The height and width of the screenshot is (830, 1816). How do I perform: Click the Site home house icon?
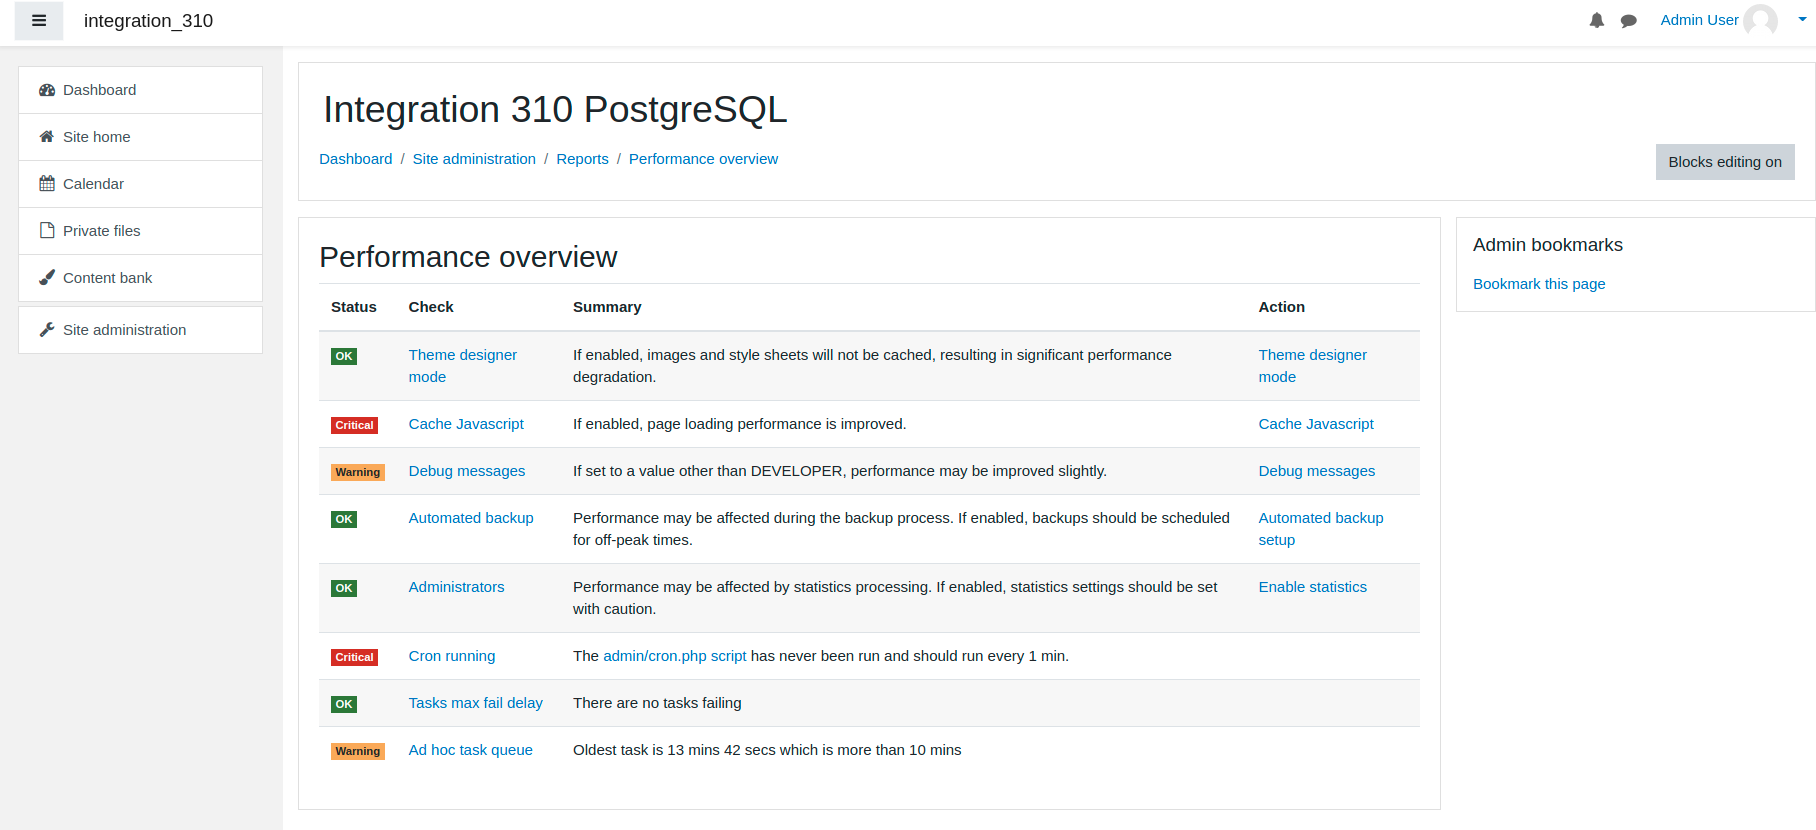point(47,137)
